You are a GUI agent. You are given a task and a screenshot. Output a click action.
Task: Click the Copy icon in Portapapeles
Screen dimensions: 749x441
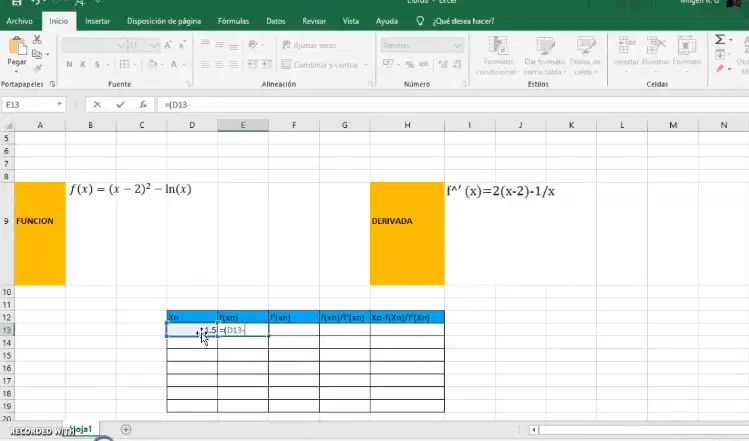coord(37,54)
